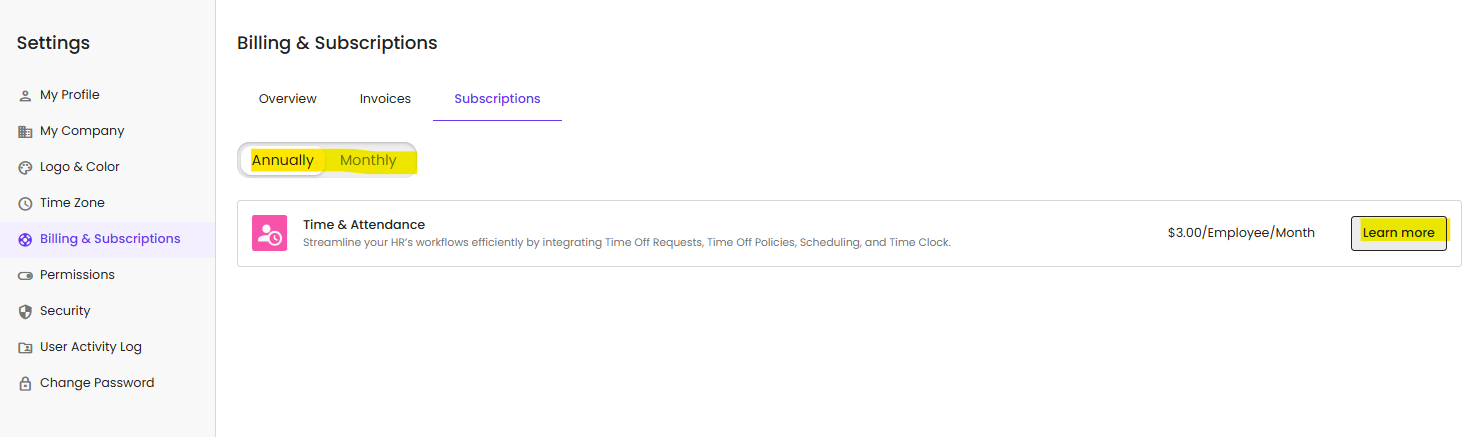
Task: Open the Overview tab
Action: [x=288, y=99]
